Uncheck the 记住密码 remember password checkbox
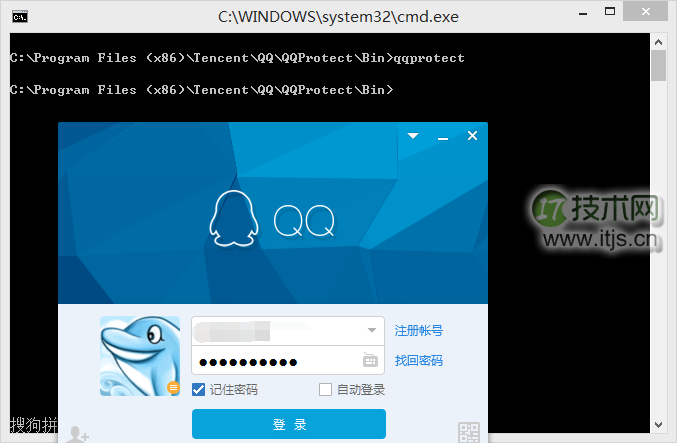This screenshot has height=443, width=677. coord(199,389)
